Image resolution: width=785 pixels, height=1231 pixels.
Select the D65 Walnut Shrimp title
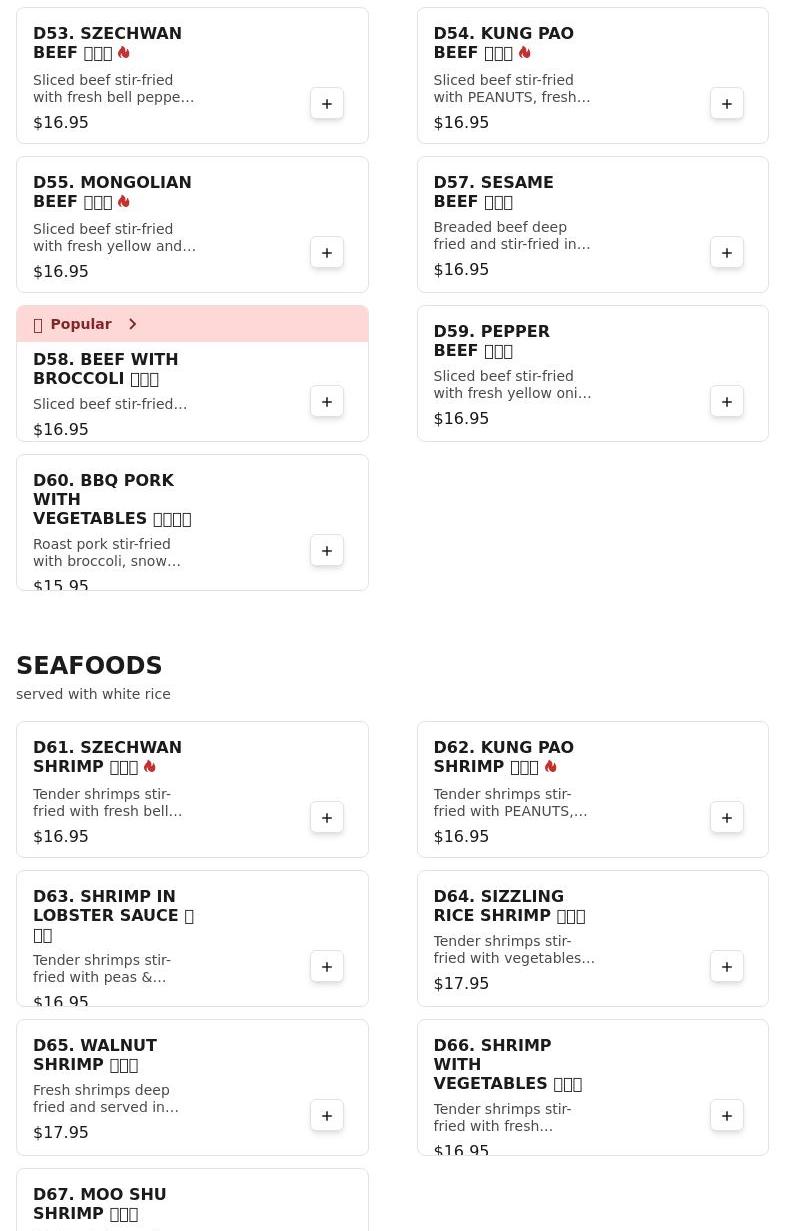[95, 1055]
